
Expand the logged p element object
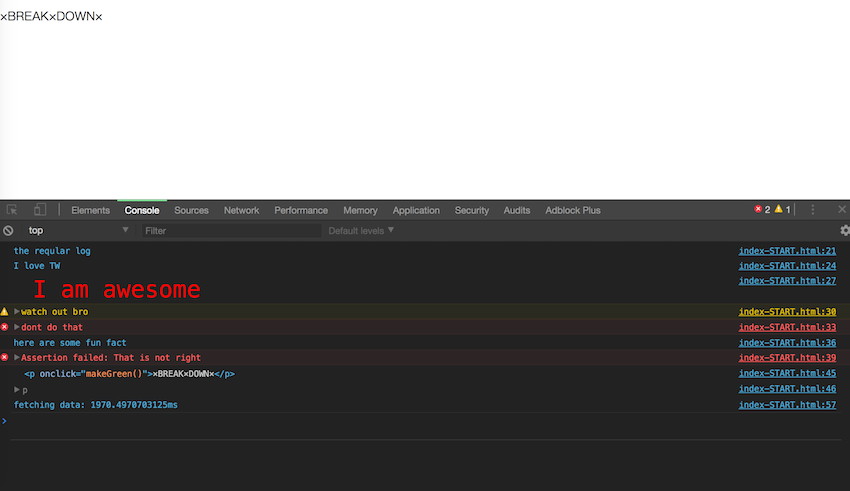pyautogui.click(x=17, y=389)
